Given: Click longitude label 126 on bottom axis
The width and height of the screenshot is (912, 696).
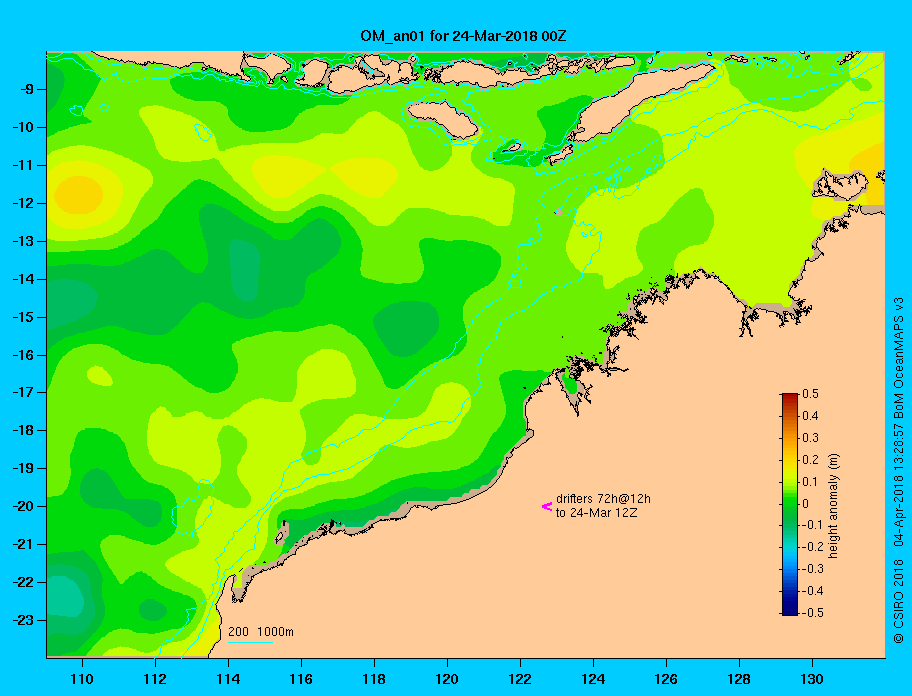Looking at the screenshot, I should coord(666,679).
